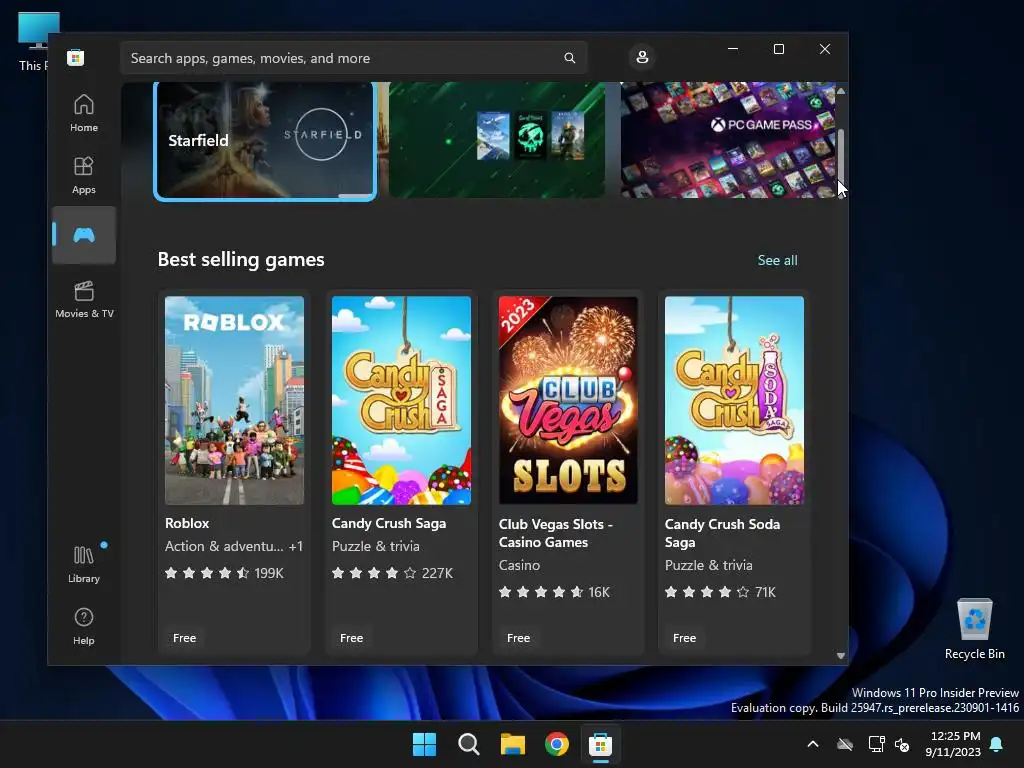Open Candy Crush Saga cover image
The image size is (1024, 768).
coord(401,400)
